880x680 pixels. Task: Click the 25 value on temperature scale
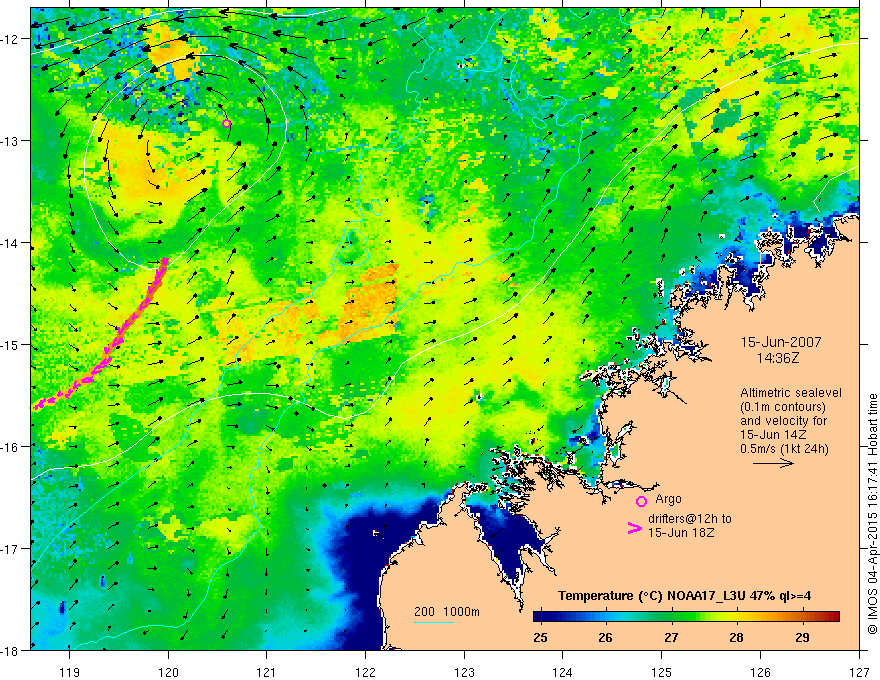click(x=540, y=638)
